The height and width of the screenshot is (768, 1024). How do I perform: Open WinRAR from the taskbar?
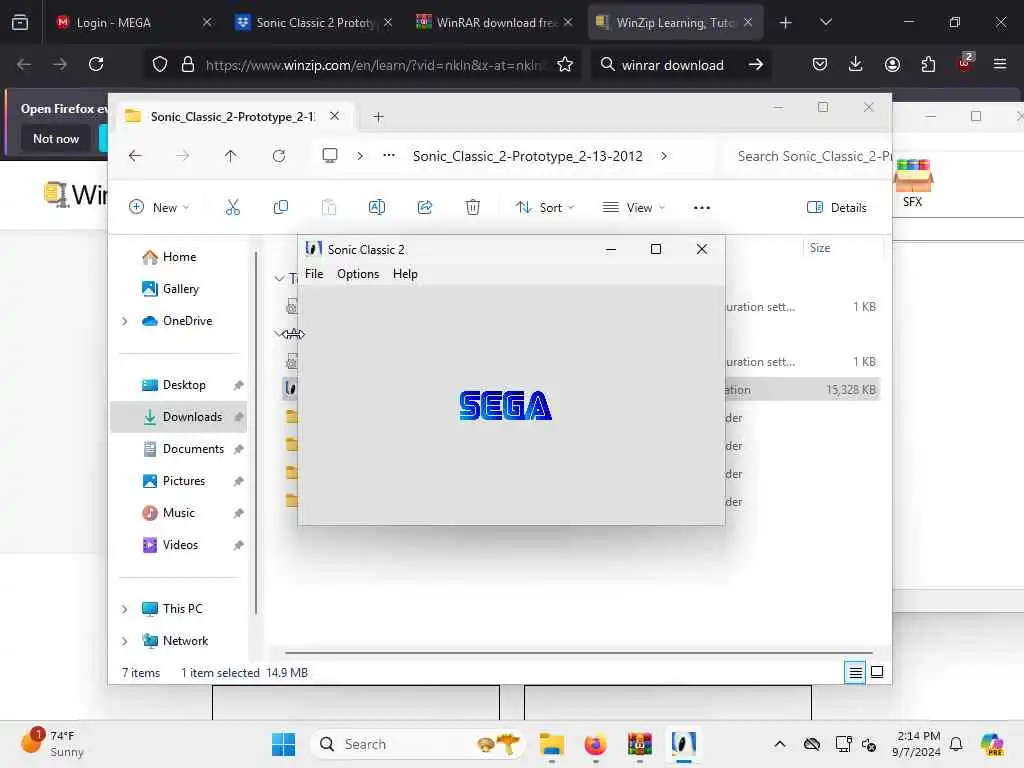639,744
